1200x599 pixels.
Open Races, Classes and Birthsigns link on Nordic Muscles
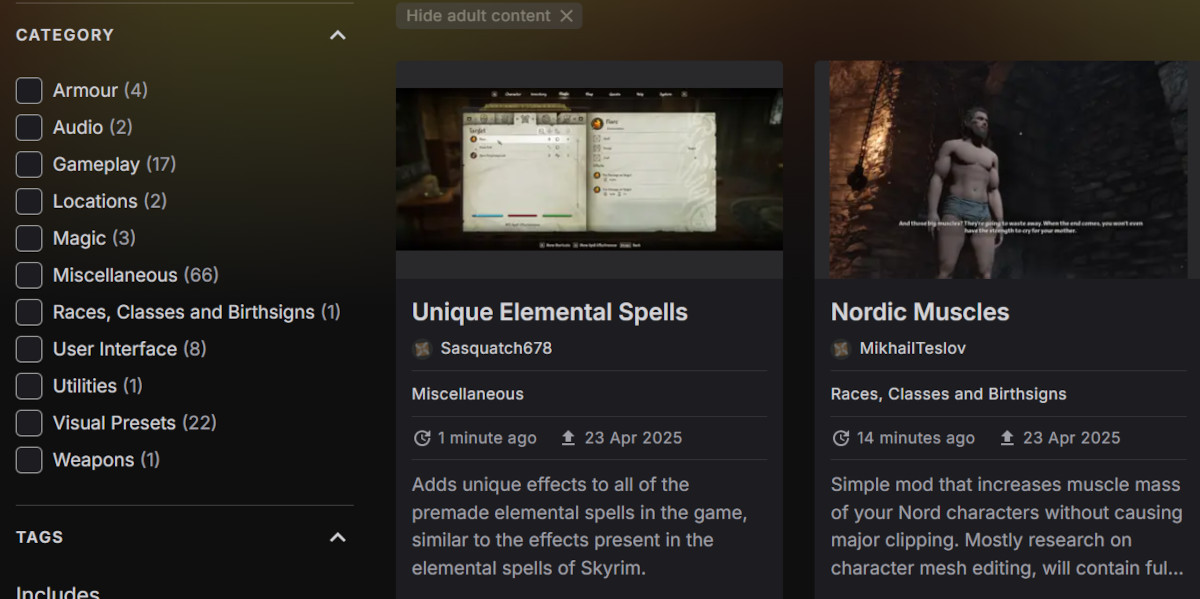949,394
